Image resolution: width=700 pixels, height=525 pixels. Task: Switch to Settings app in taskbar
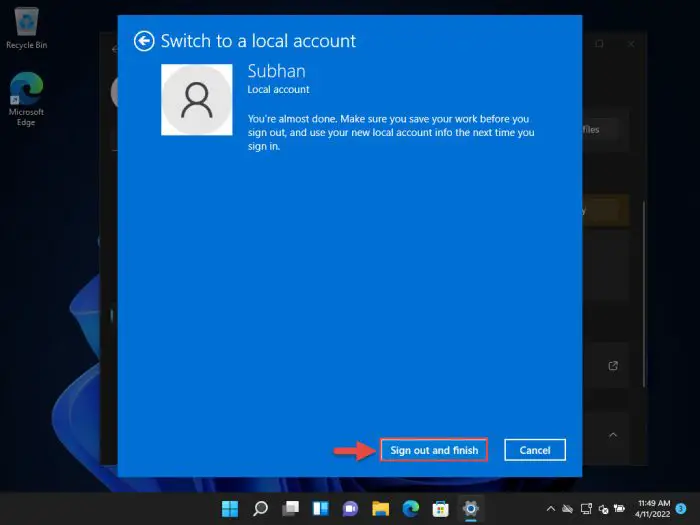tap(470, 508)
